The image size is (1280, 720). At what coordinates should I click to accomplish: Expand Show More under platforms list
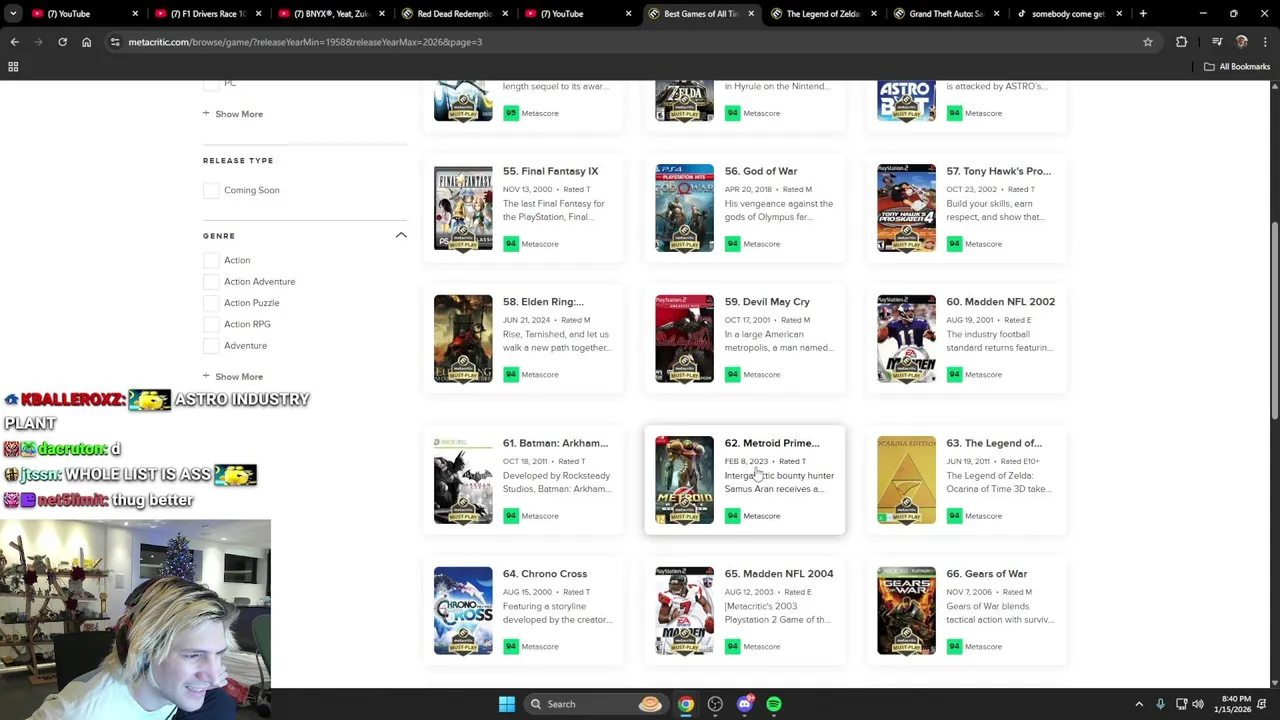pos(233,114)
